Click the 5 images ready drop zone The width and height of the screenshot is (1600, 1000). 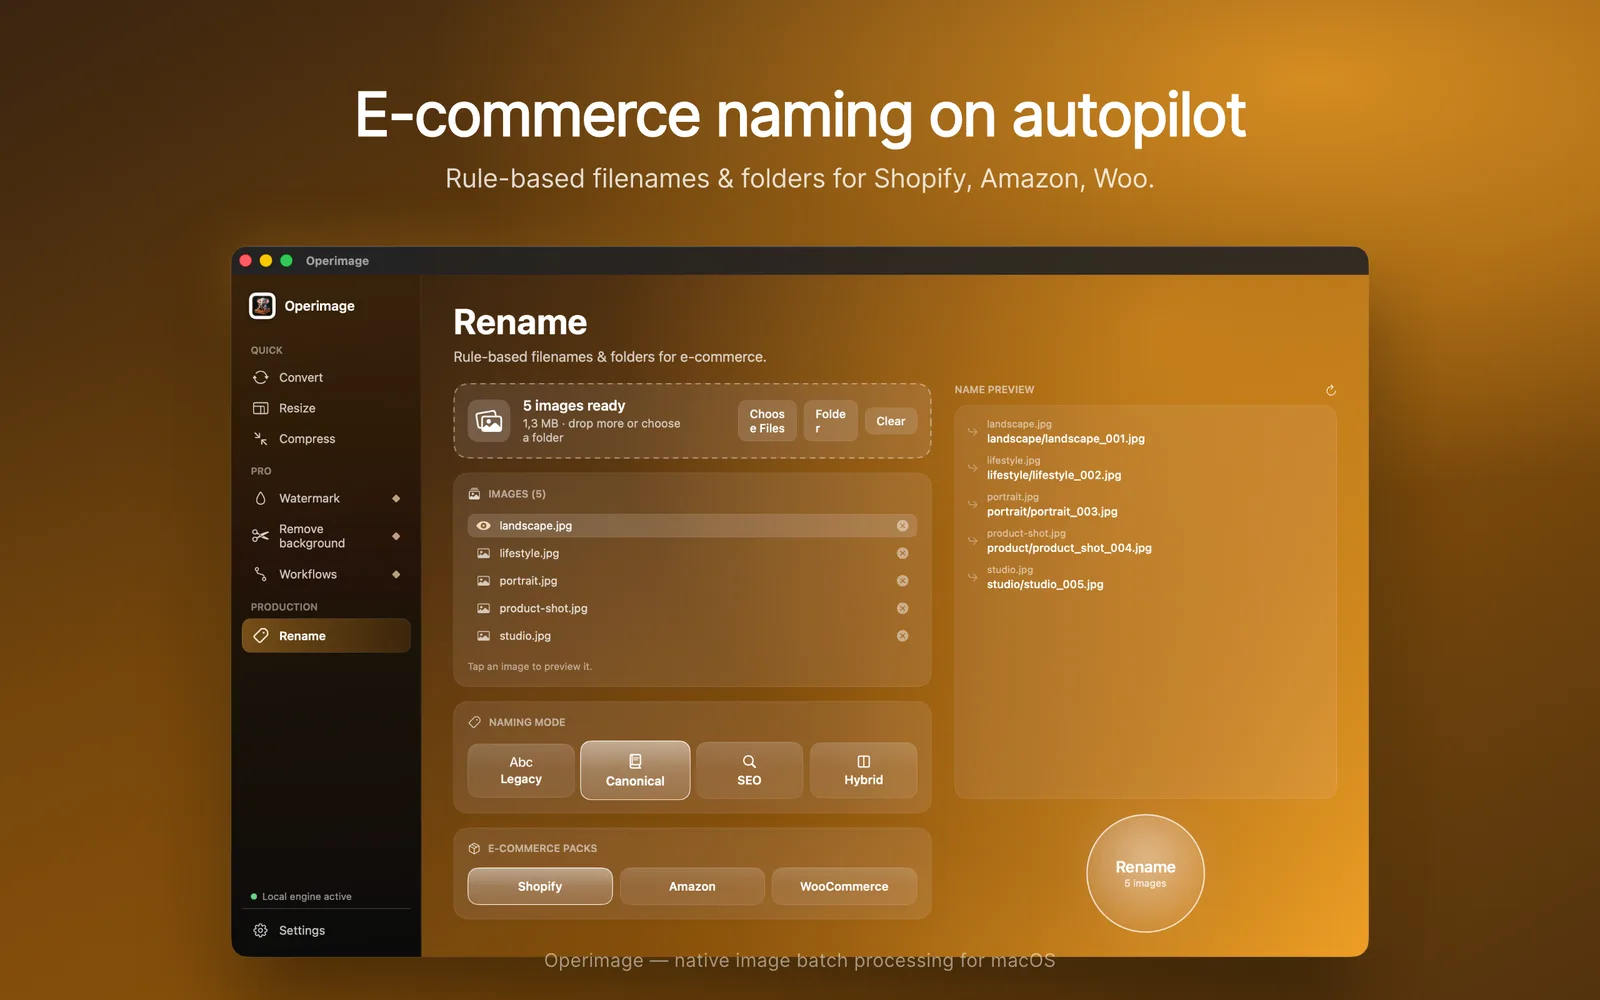coord(692,421)
